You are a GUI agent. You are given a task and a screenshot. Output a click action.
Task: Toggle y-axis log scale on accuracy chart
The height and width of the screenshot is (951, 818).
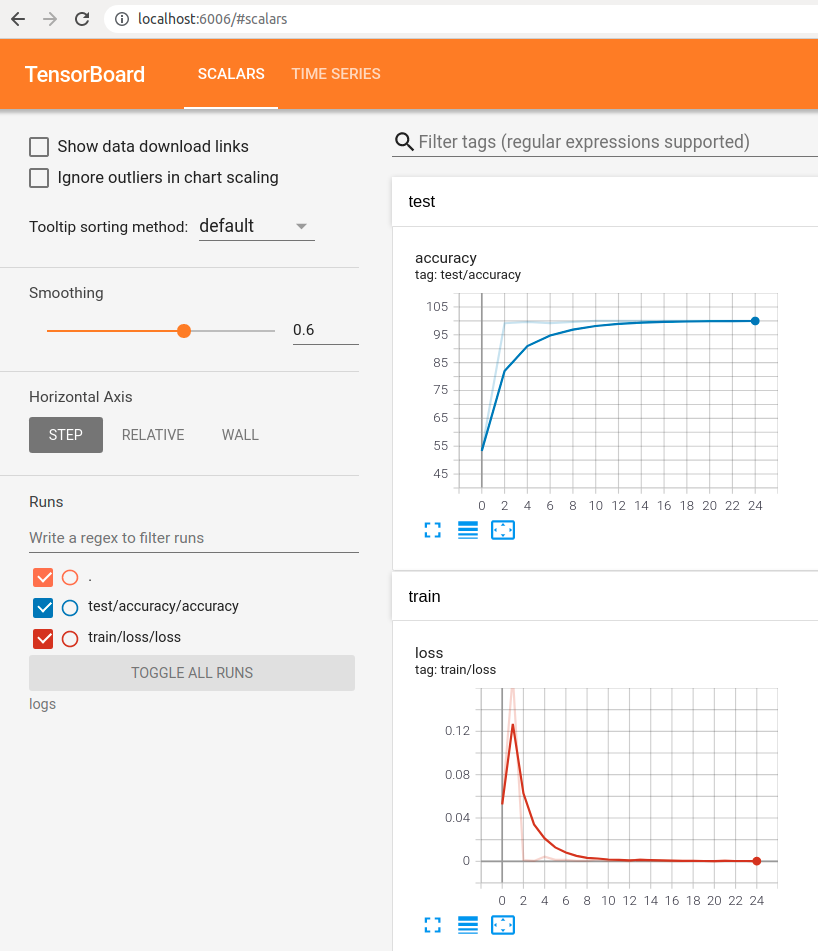[x=467, y=530]
